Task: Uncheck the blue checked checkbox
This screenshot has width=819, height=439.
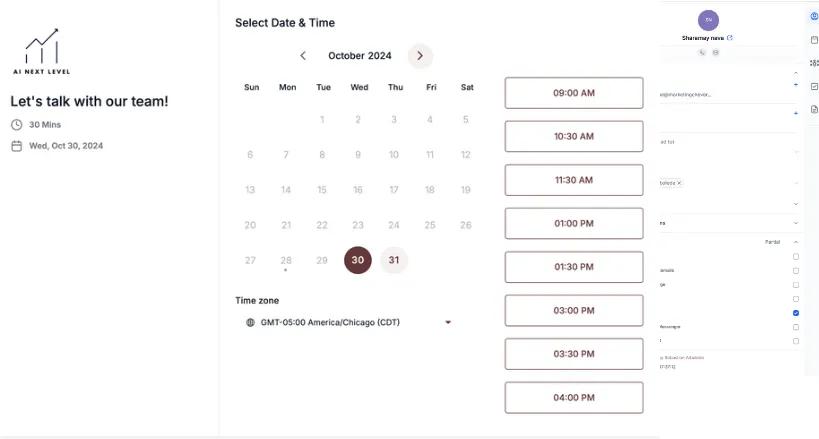Action: 795,313
